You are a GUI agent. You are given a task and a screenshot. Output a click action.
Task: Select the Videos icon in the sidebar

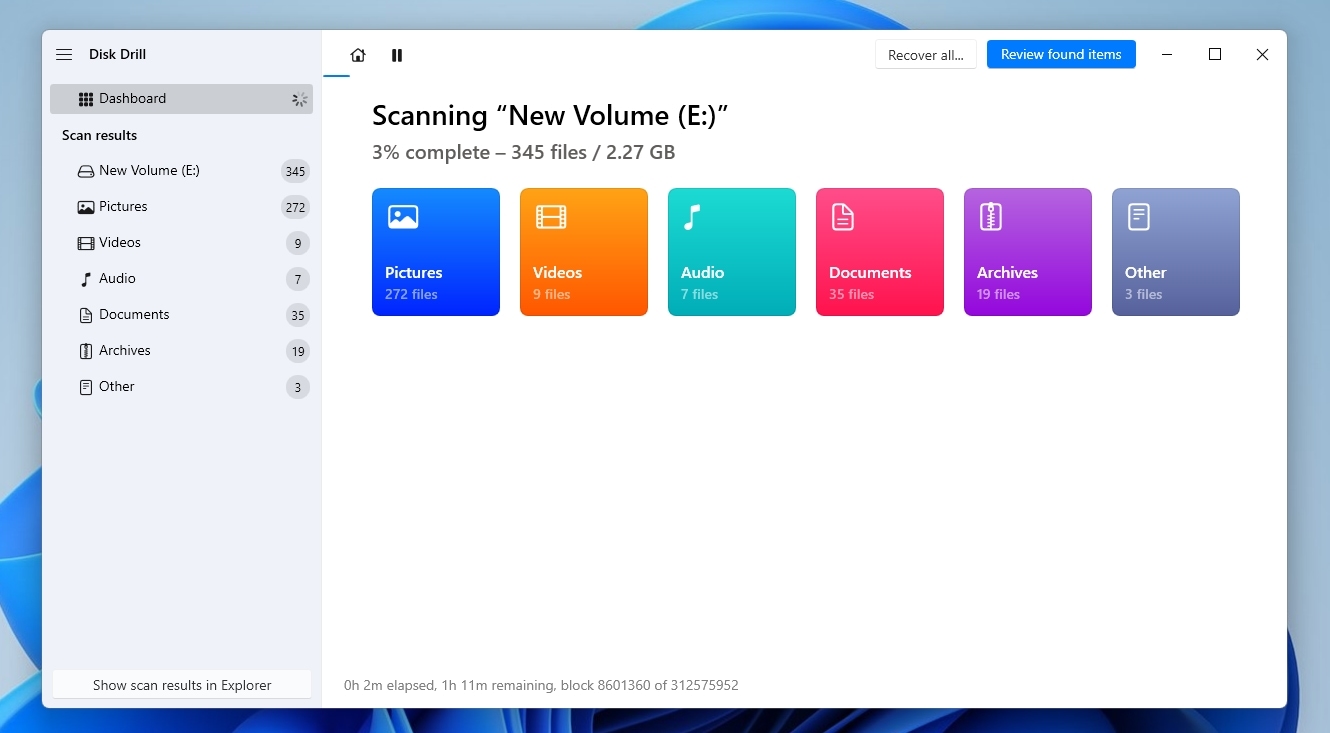pos(85,242)
